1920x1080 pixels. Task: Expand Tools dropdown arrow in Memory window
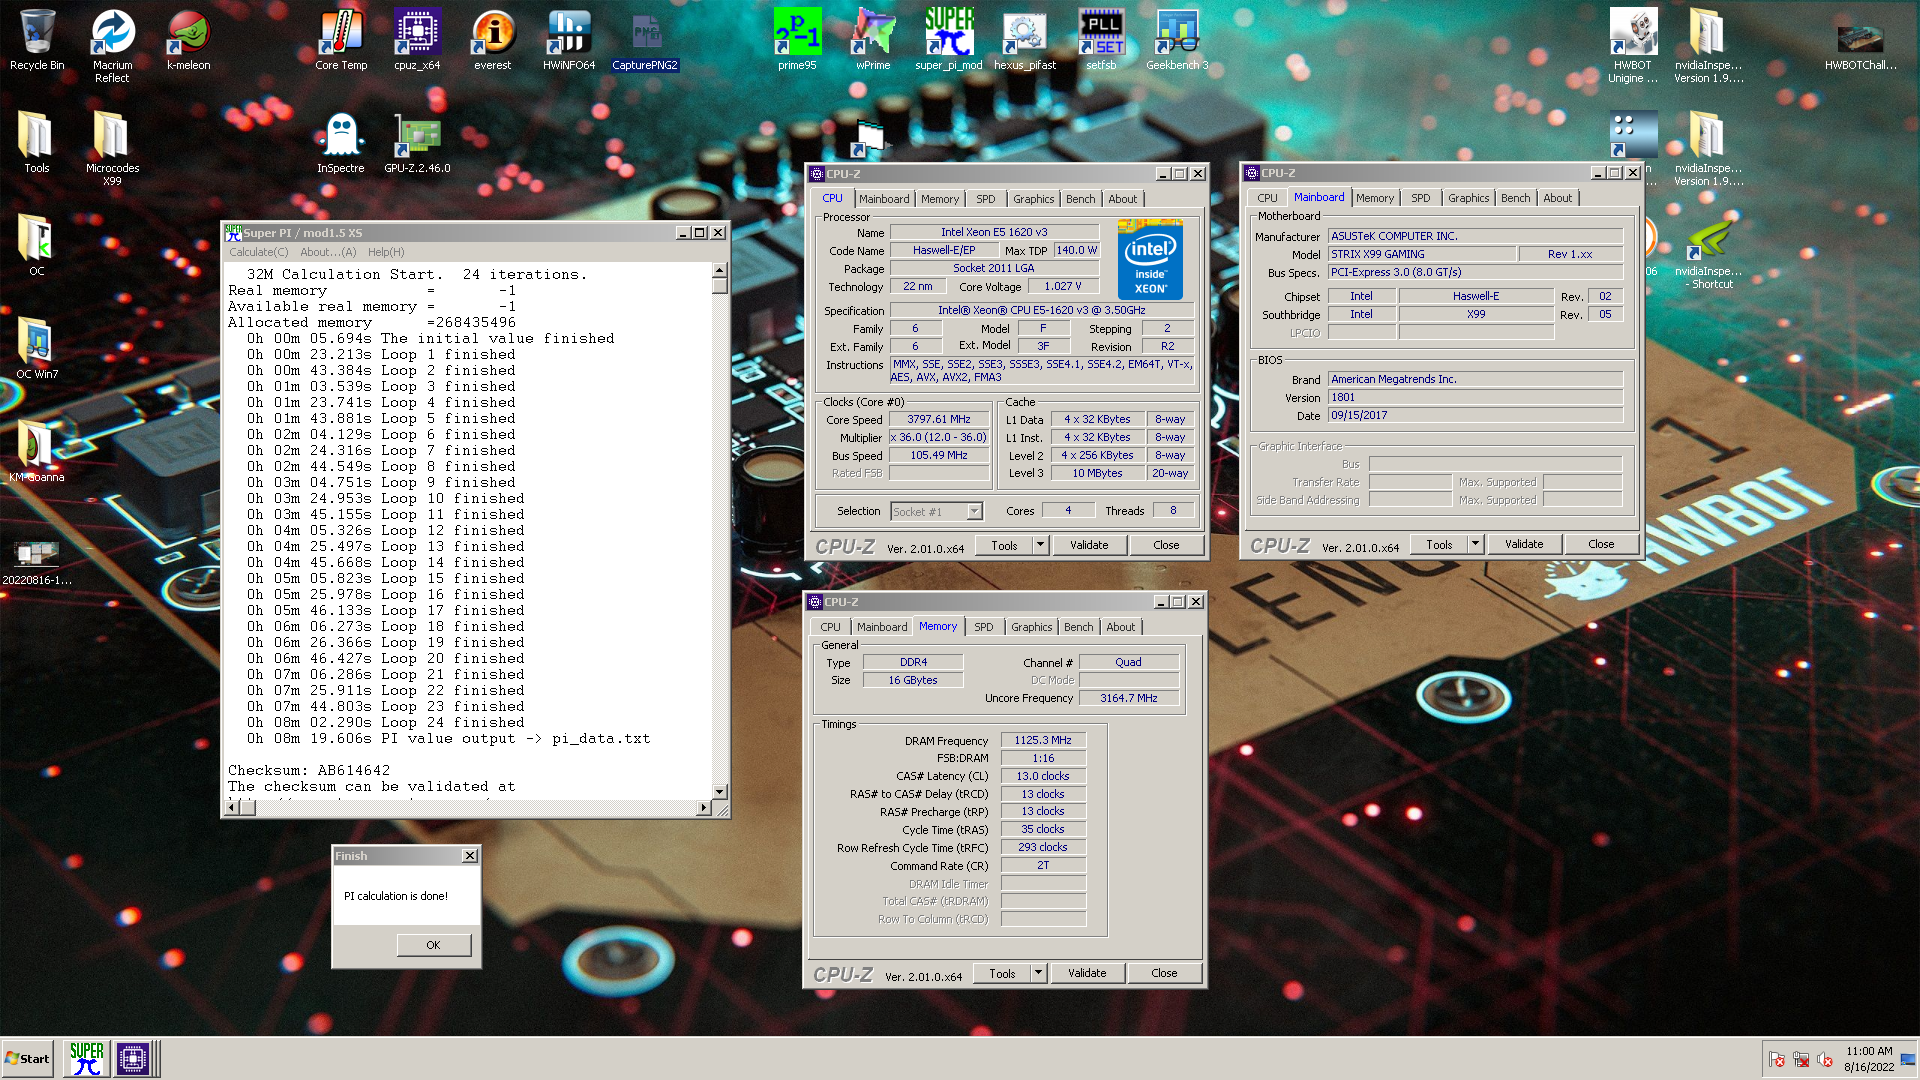[1038, 973]
